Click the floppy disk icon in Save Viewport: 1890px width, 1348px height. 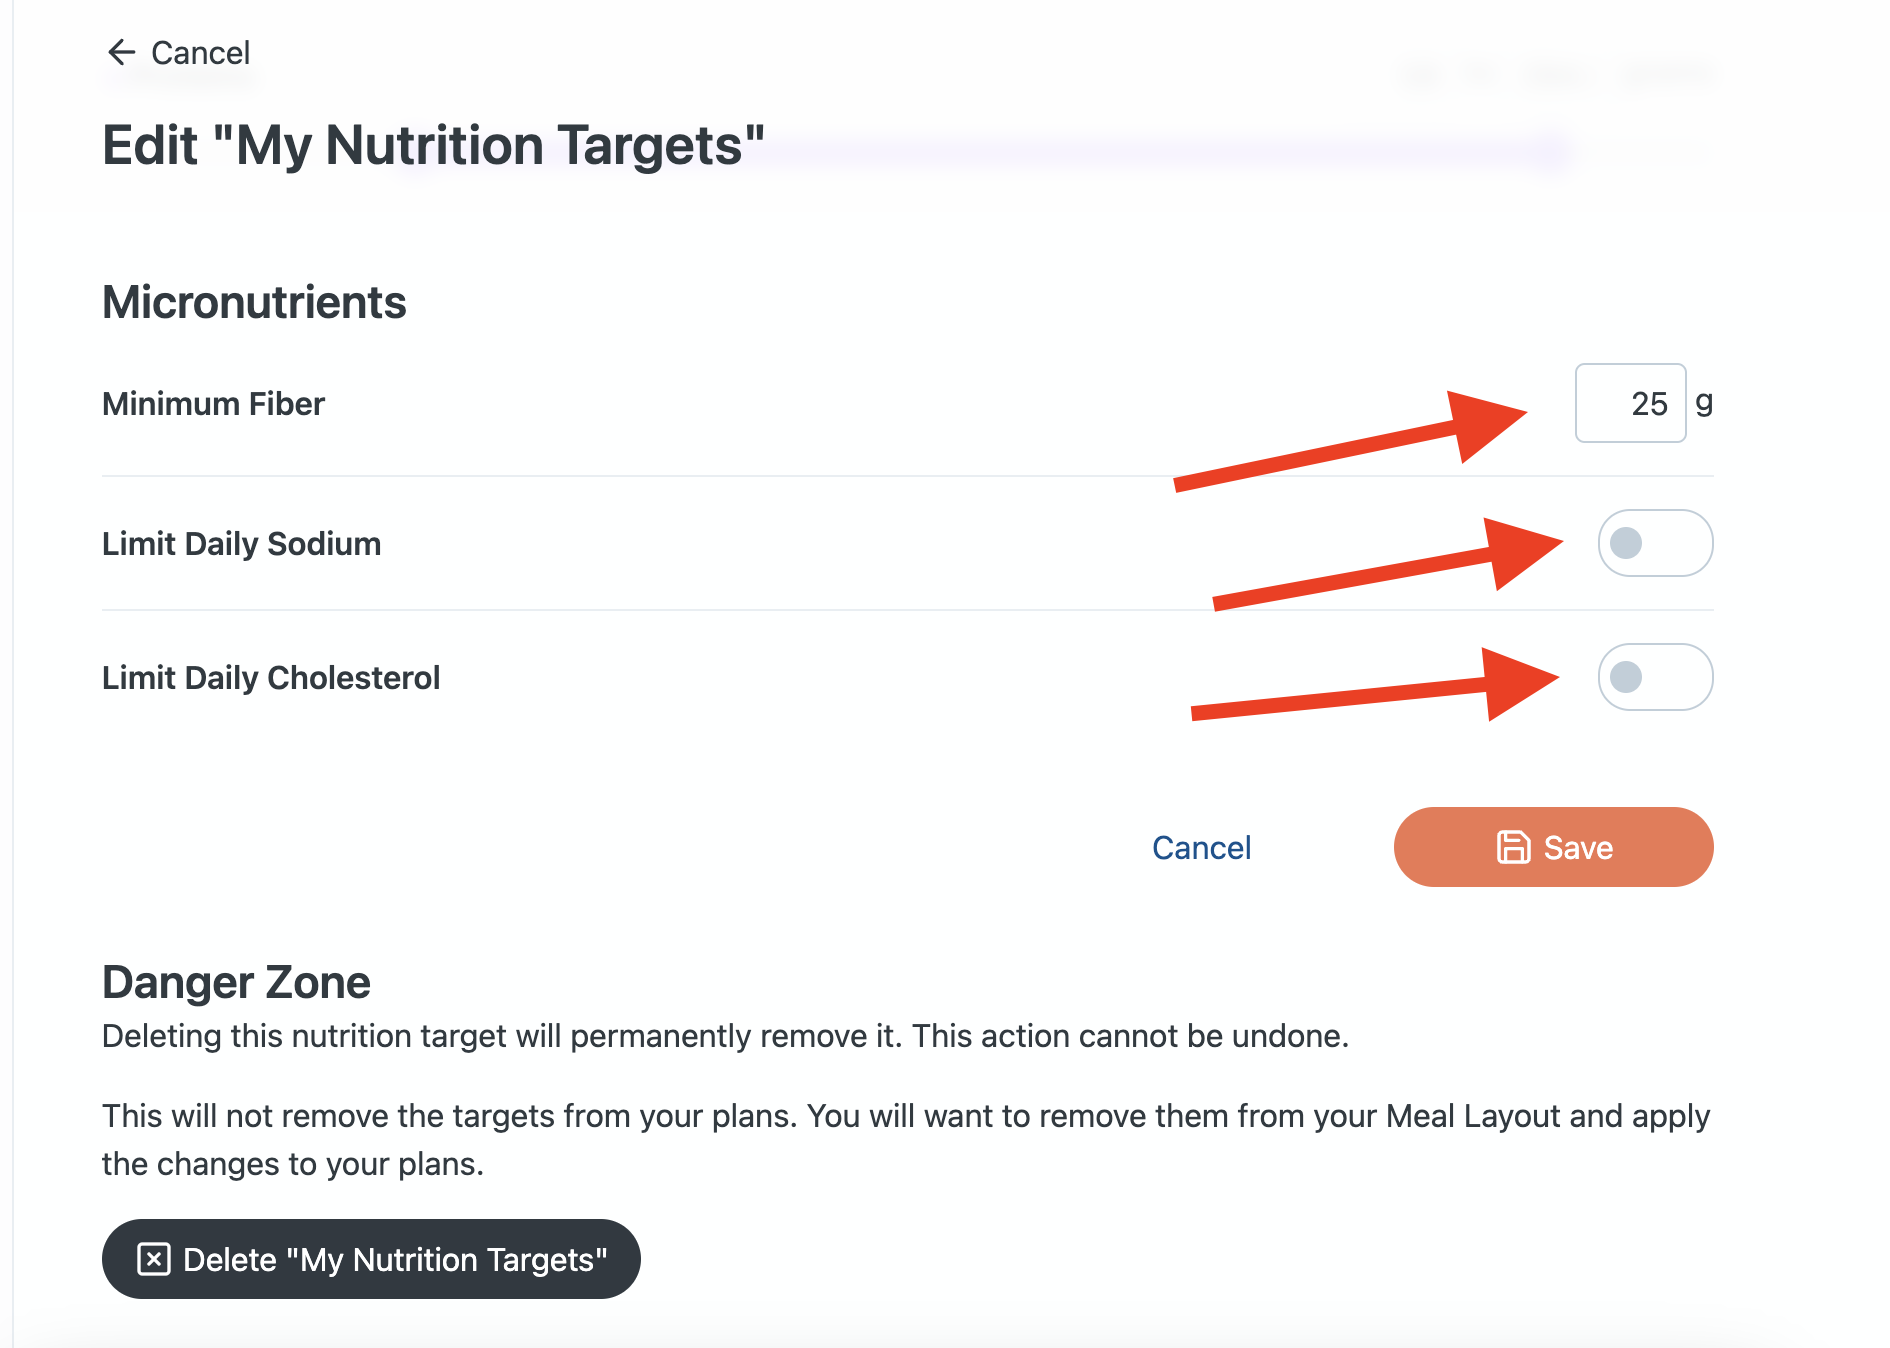coord(1513,847)
